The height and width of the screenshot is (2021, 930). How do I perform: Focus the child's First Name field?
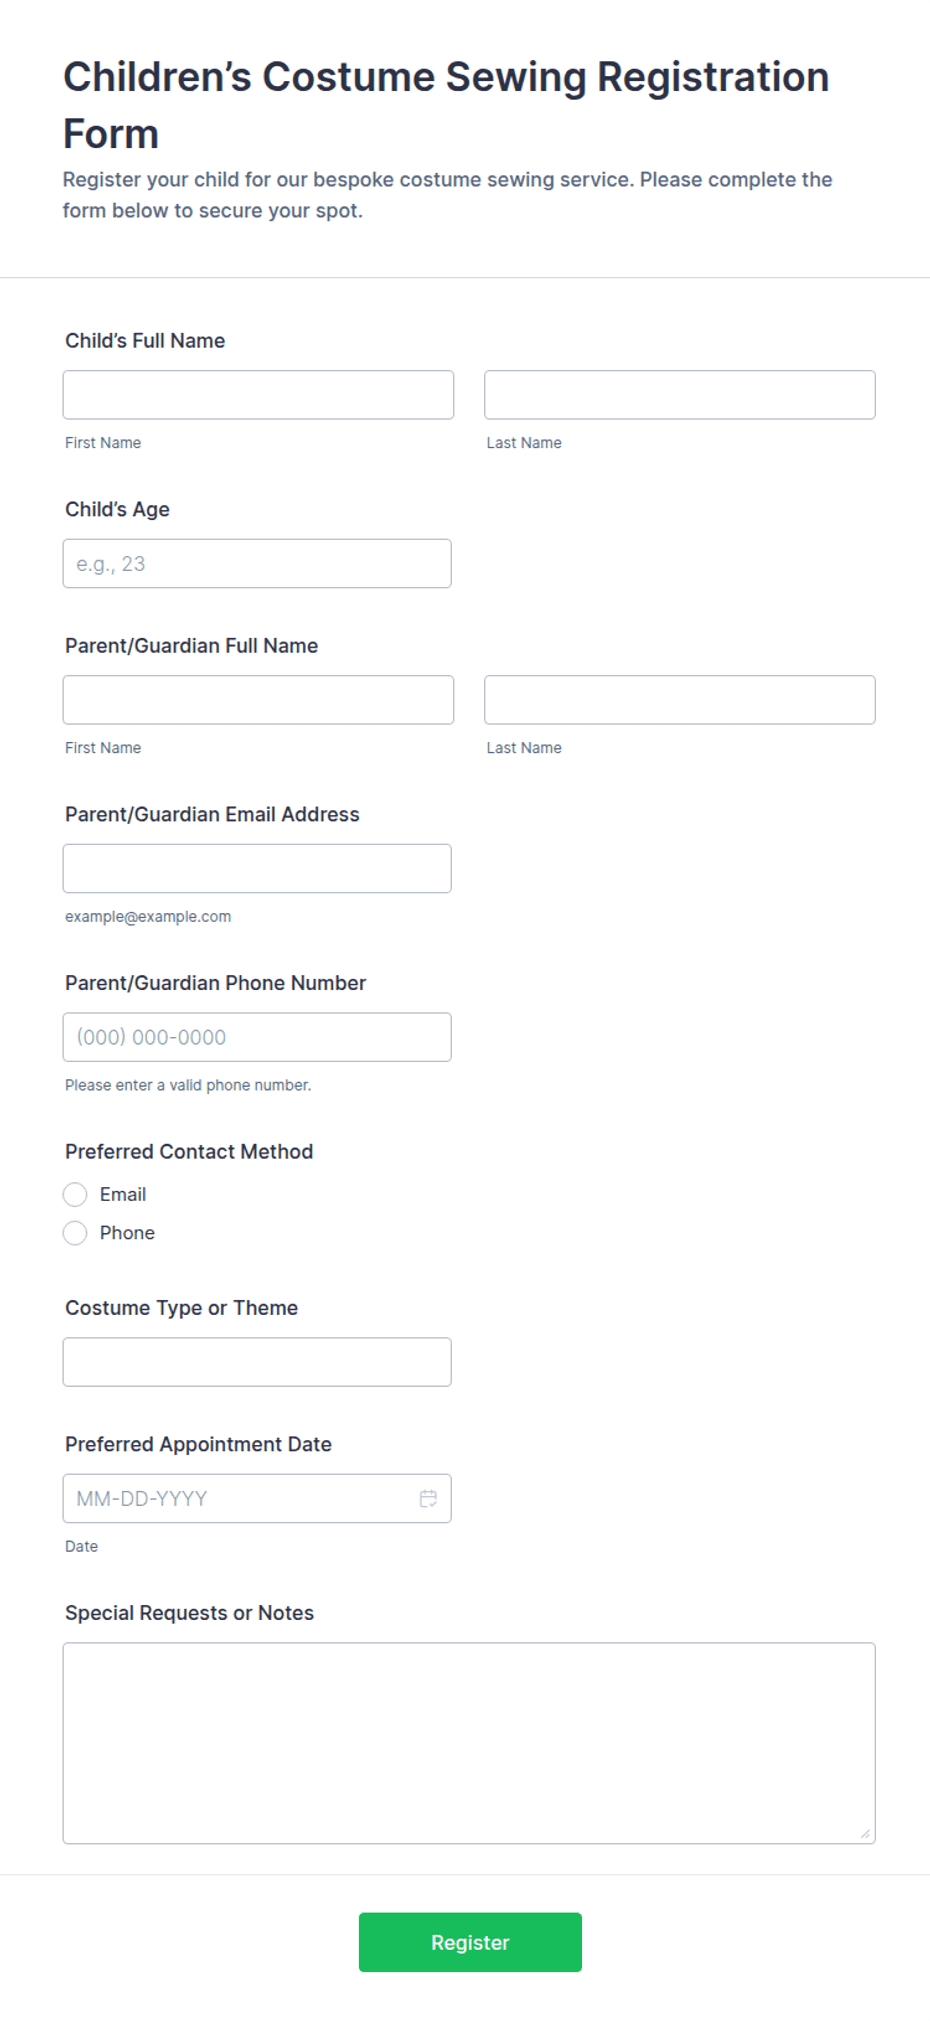click(x=258, y=395)
